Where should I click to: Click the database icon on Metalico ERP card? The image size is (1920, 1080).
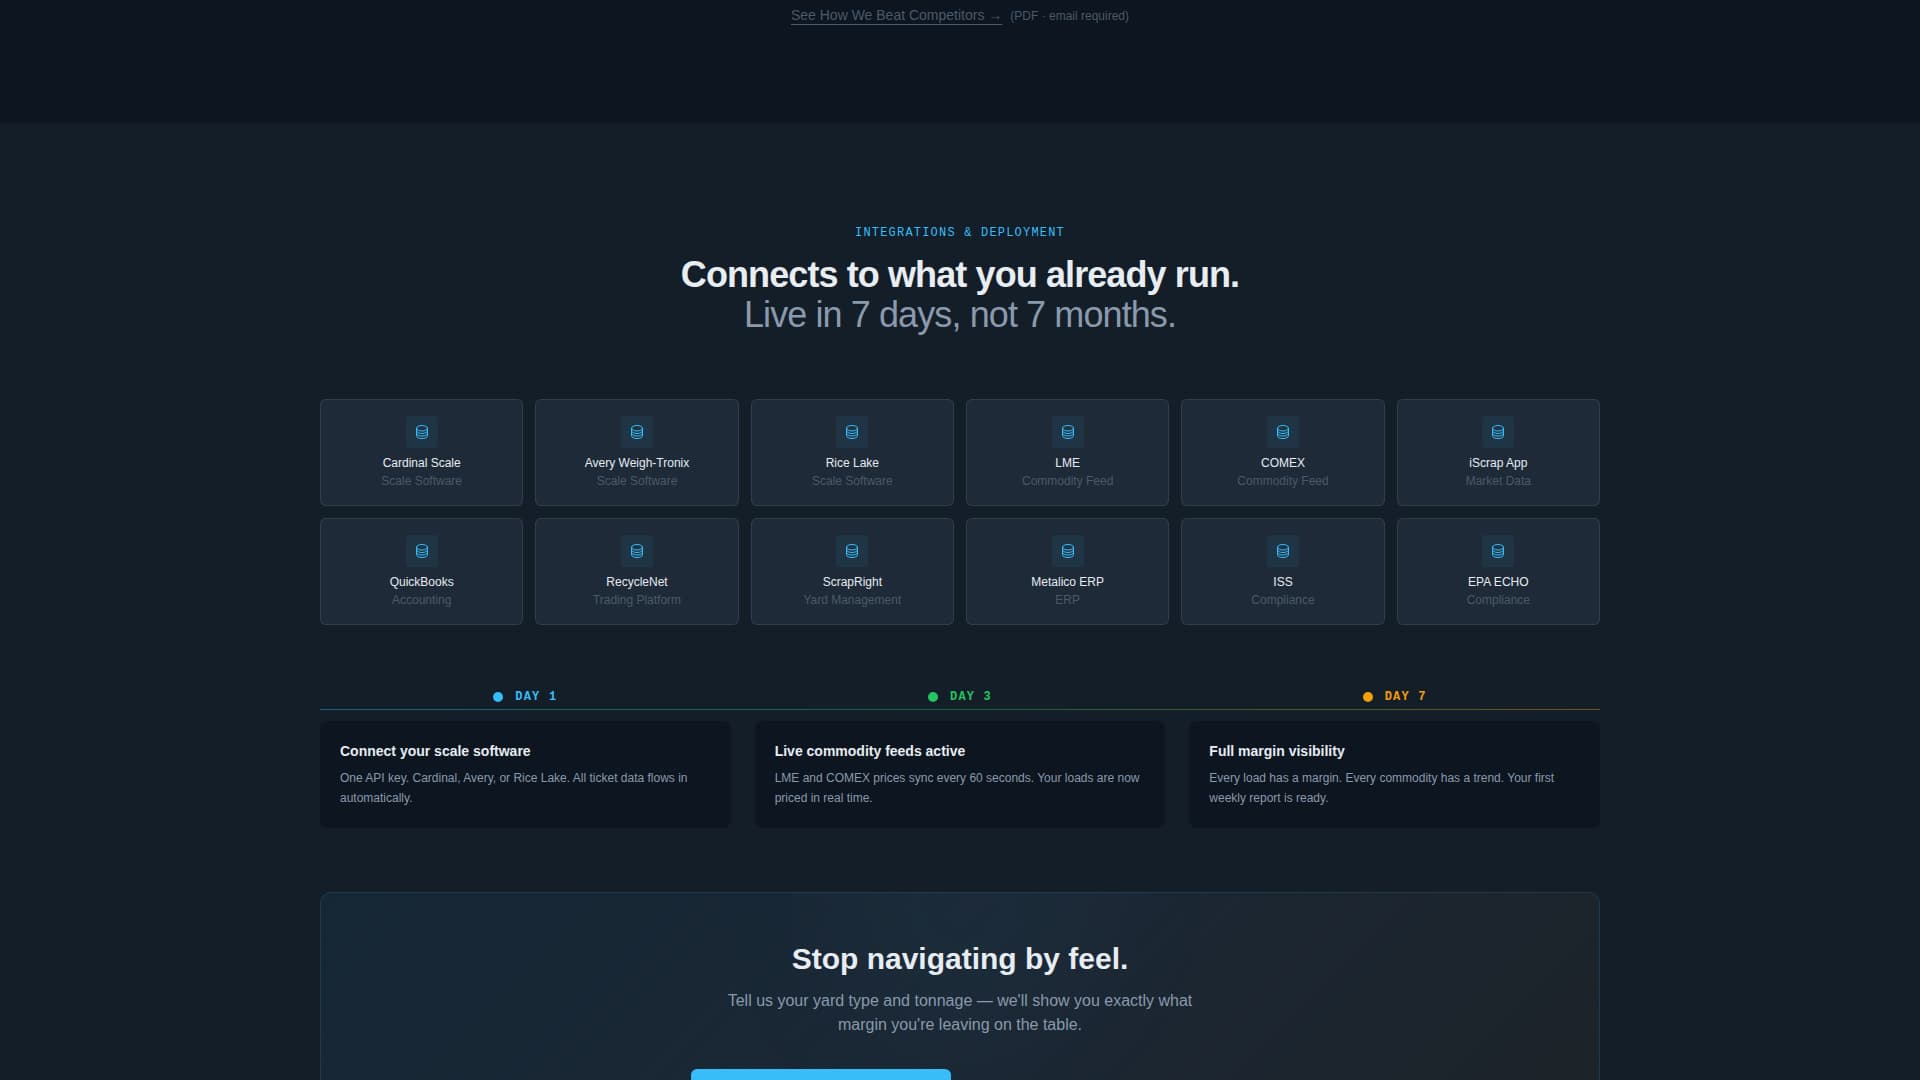coord(1067,551)
